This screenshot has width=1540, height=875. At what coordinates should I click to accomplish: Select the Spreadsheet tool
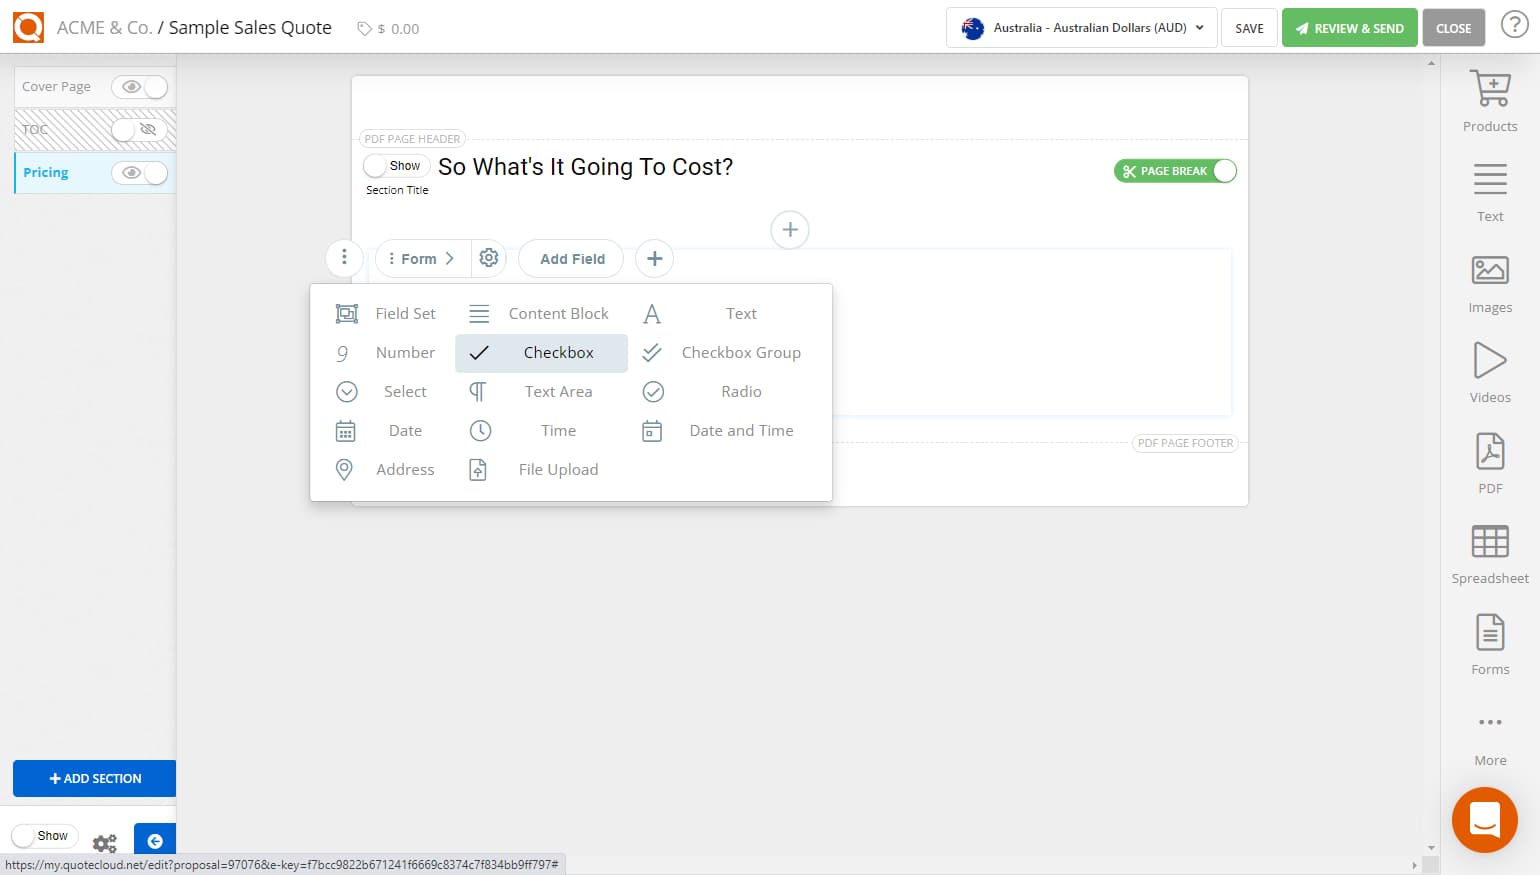1489,550
